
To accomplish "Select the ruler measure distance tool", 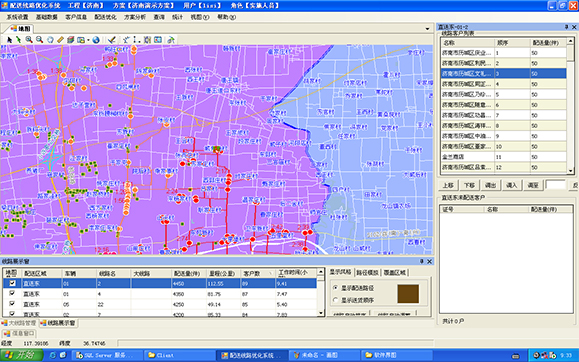I will pos(60,40).
